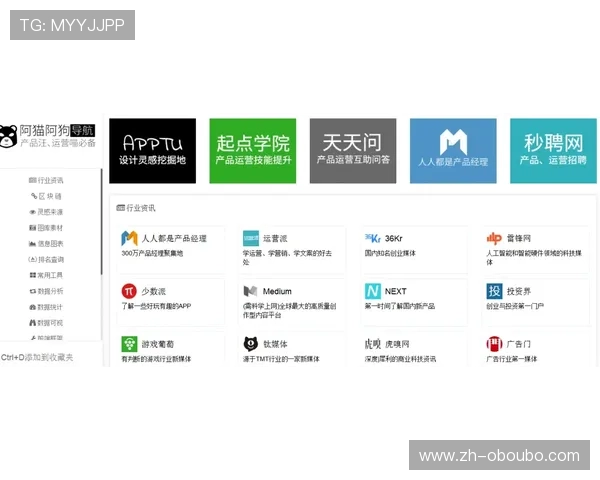Open 信息图表 sidebar category
Image resolution: width=600 pixels, height=480 pixels.
coord(46,243)
